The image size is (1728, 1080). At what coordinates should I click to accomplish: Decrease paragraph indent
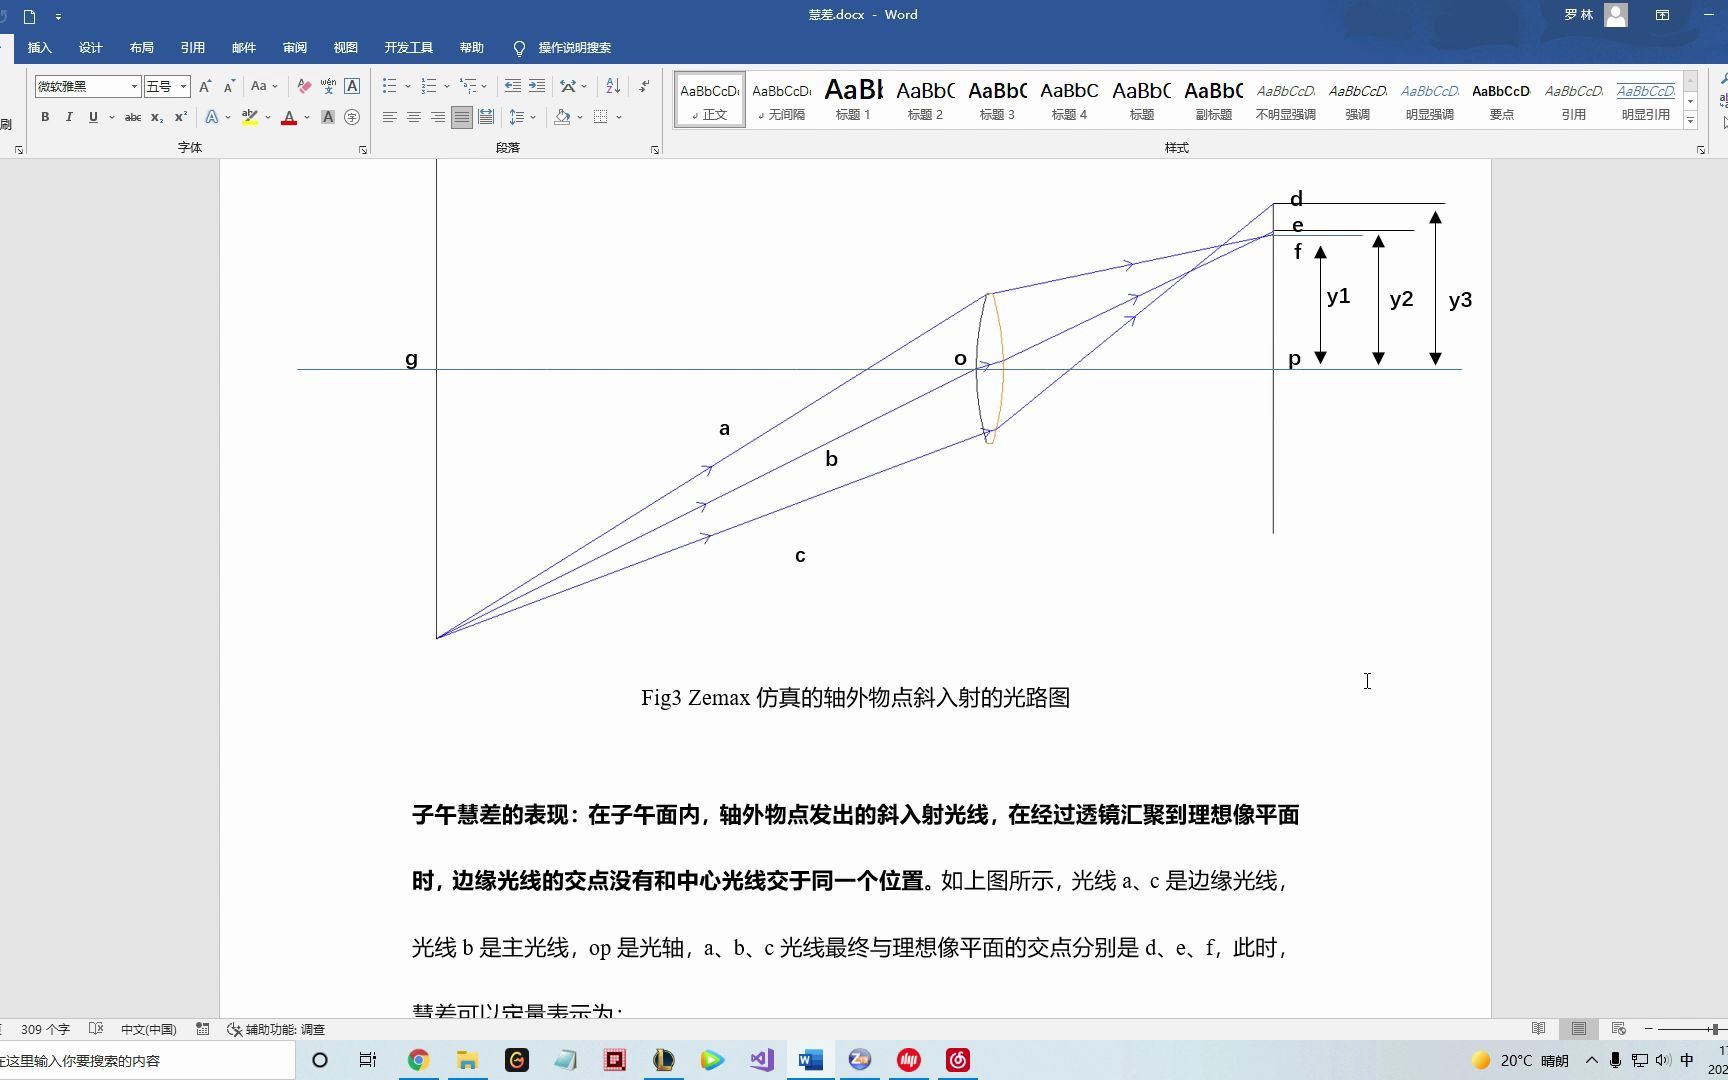tap(513, 86)
